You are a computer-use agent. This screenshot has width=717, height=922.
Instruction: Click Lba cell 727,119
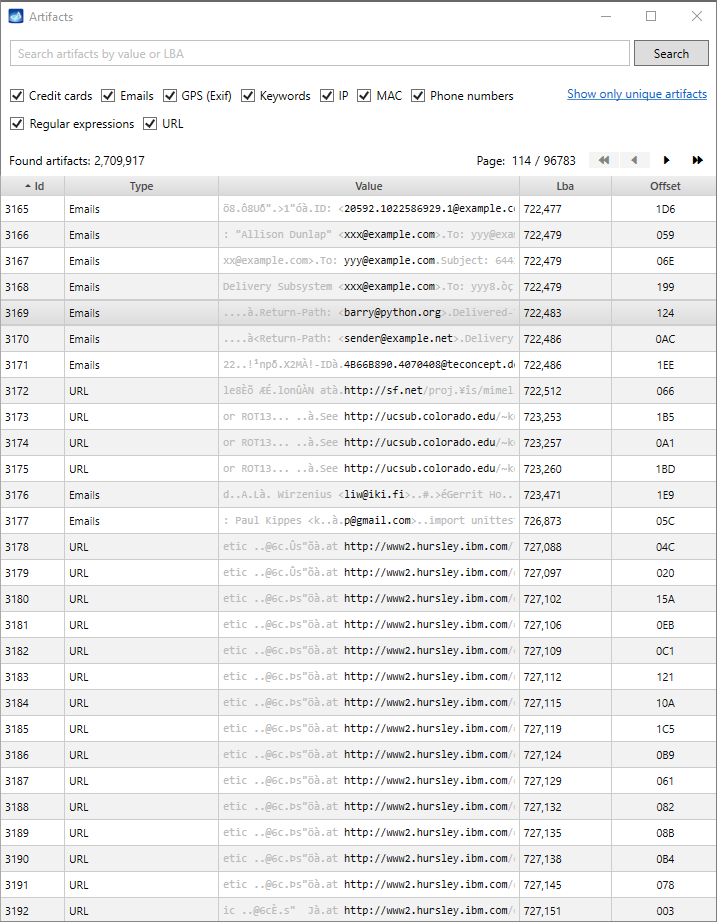pos(565,729)
